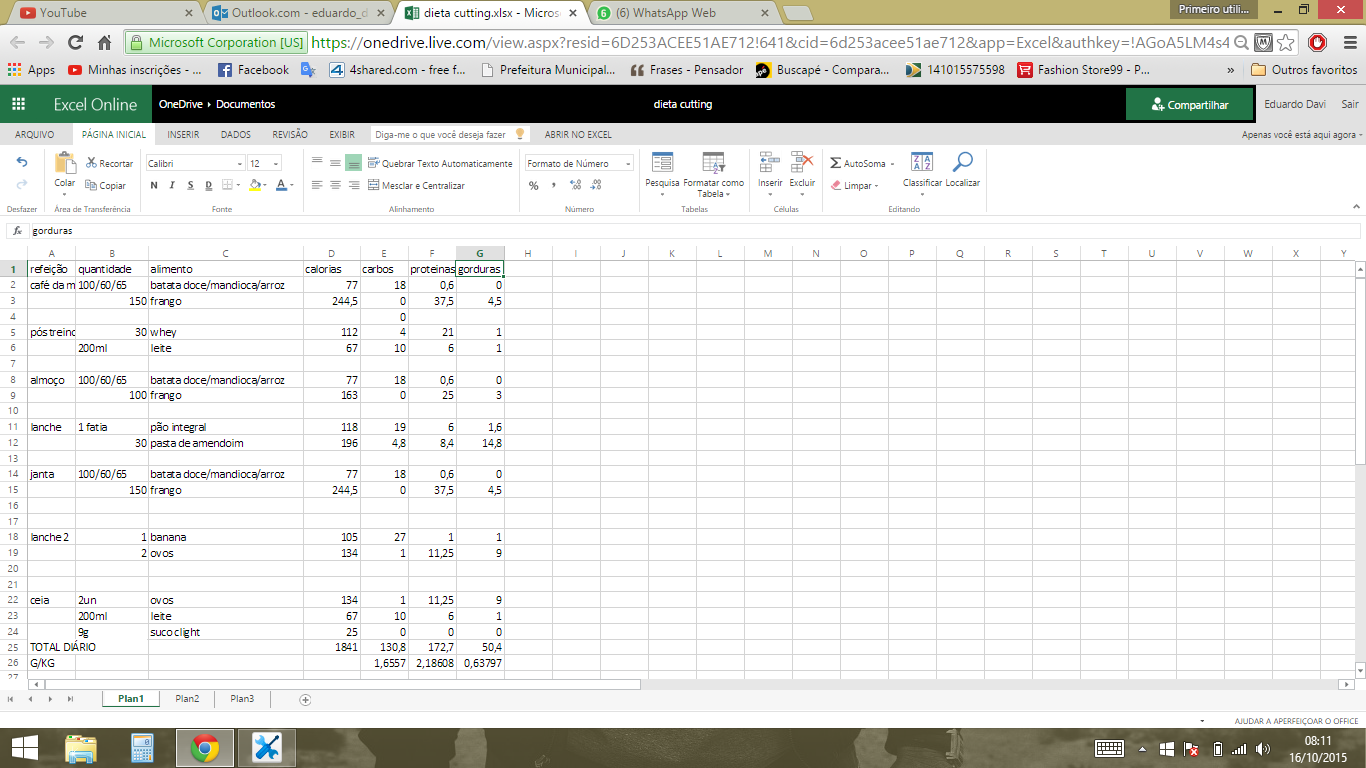Image resolution: width=1366 pixels, height=768 pixels.
Task: Select the Plan2 sheet tab
Action: coord(187,699)
